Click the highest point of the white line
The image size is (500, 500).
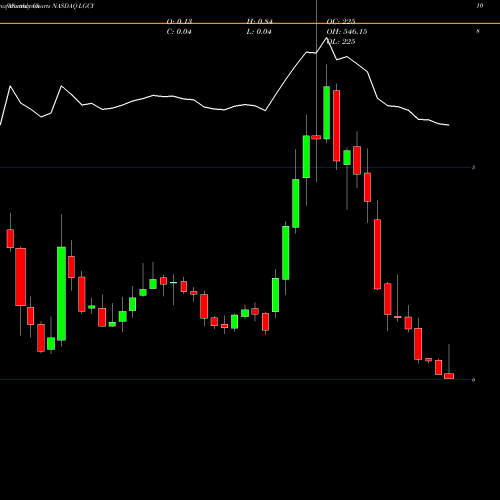coord(326,38)
